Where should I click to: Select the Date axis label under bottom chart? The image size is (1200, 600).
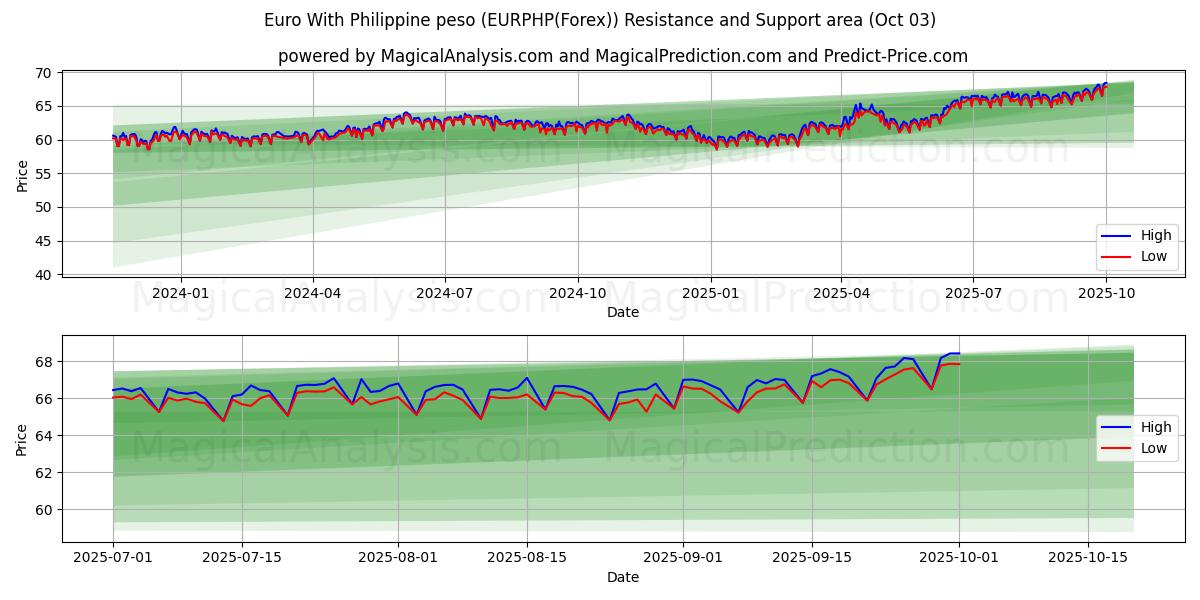[622, 577]
